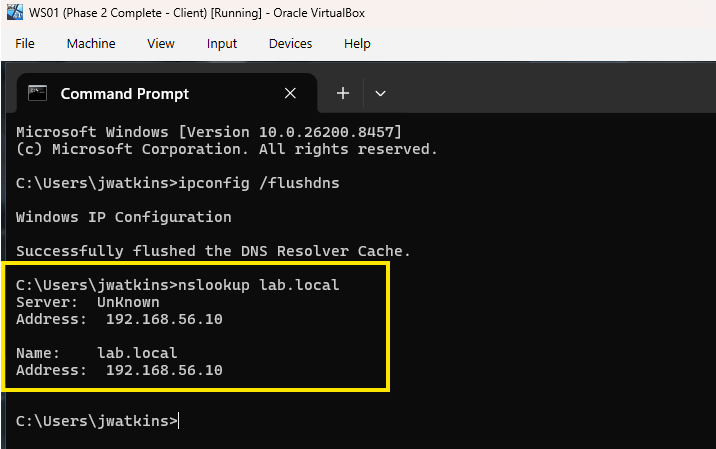This screenshot has width=716, height=449.
Task: Open the Input menu
Action: tap(221, 43)
